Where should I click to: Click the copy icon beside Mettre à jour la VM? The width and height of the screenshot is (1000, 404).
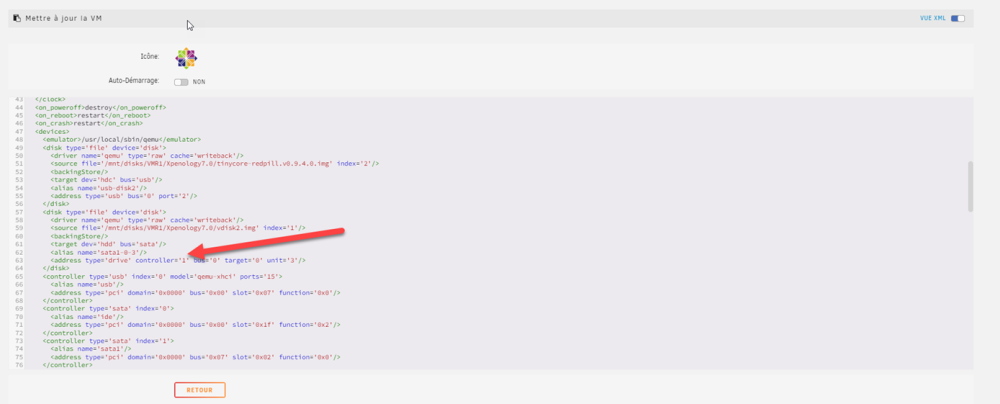(17, 19)
